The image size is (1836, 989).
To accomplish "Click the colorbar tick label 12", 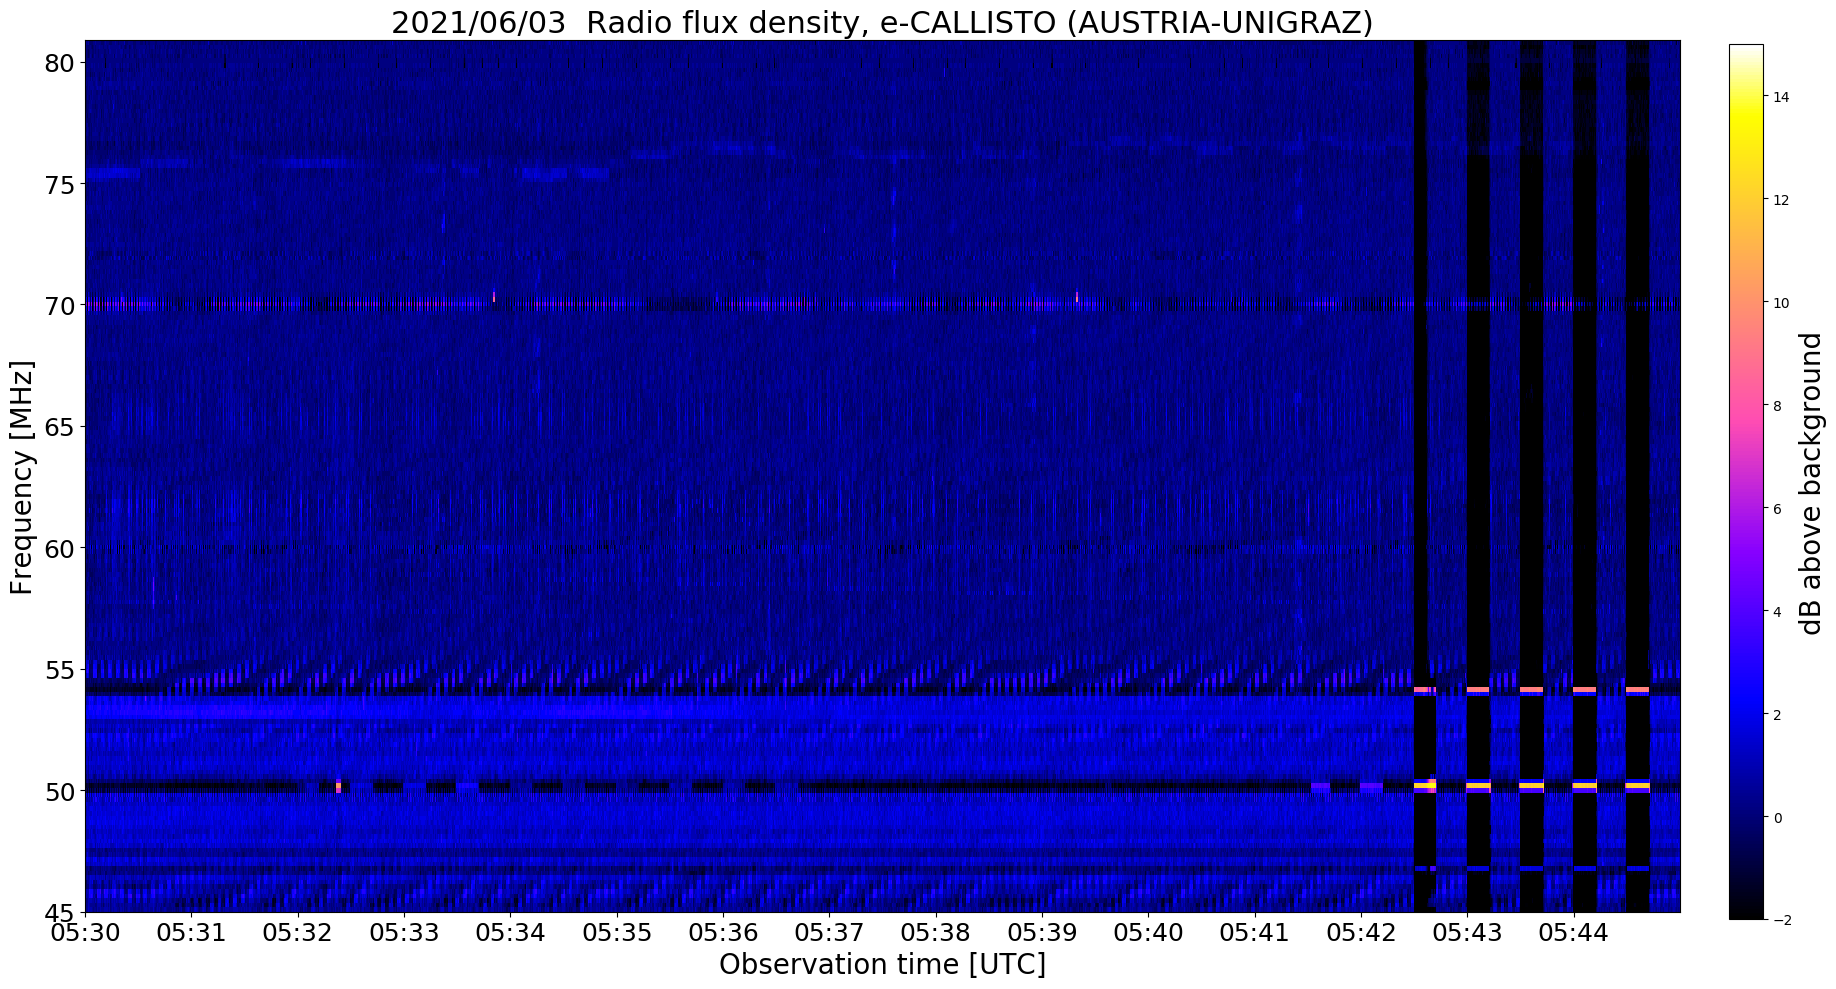I will 1781,200.
